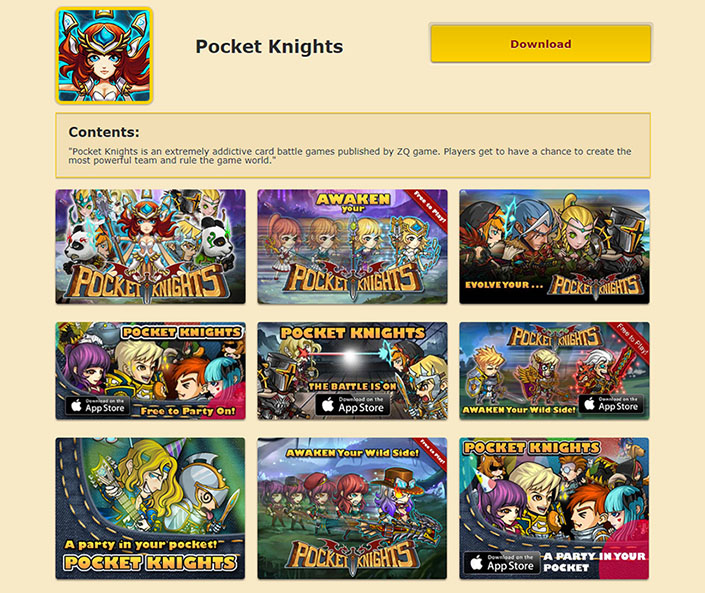705x593 pixels.
Task: Open the 'THE BATTLE IS ON' banner
Action: (352, 371)
